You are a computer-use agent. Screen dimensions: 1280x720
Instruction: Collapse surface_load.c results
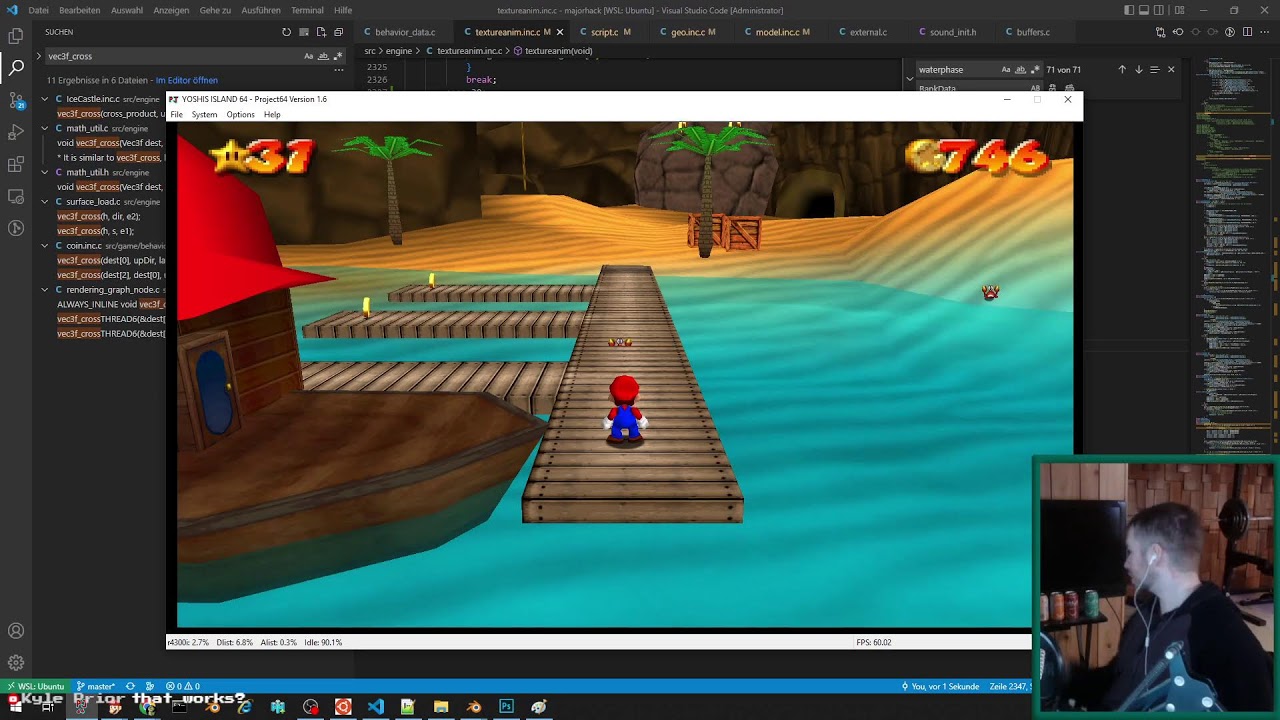click(44, 201)
